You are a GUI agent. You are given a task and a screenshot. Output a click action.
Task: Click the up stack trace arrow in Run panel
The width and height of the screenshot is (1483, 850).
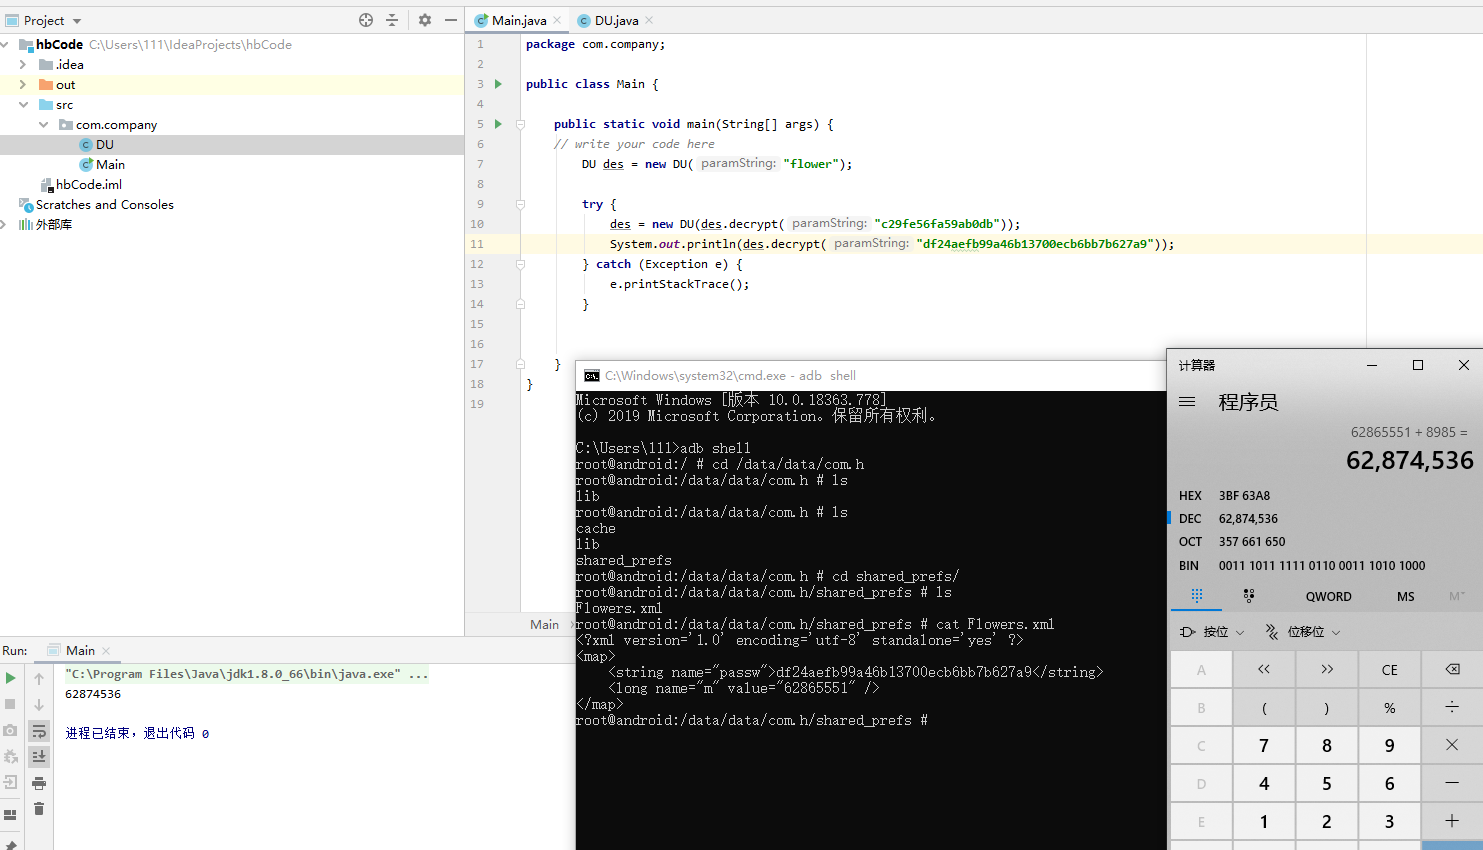[x=39, y=678]
